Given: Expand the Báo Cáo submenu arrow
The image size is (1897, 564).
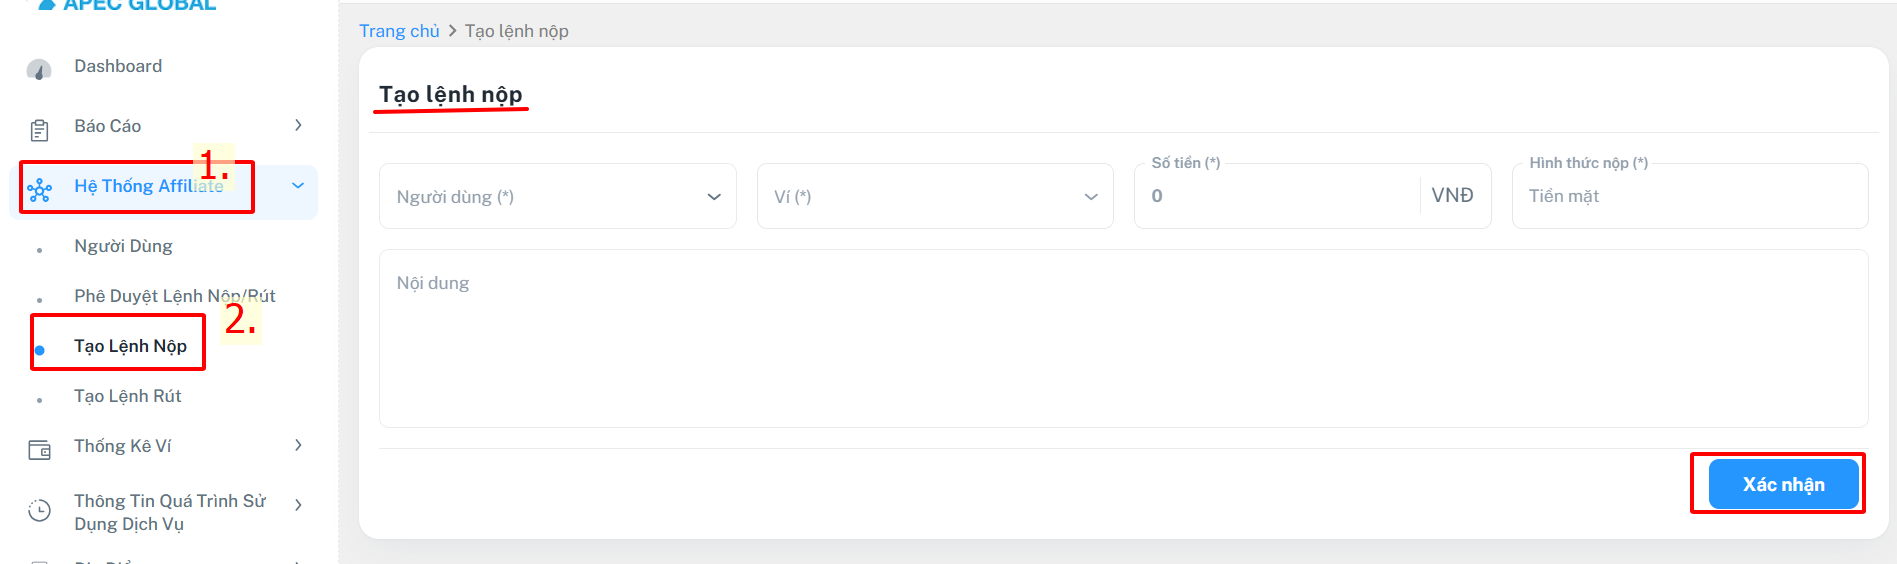Looking at the screenshot, I should point(298,125).
